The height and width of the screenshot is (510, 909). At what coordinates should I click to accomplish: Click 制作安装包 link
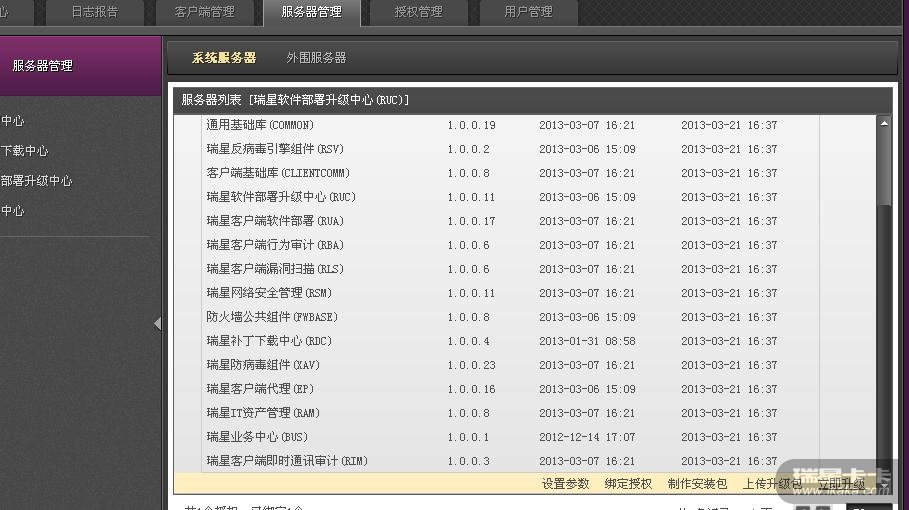[697, 483]
